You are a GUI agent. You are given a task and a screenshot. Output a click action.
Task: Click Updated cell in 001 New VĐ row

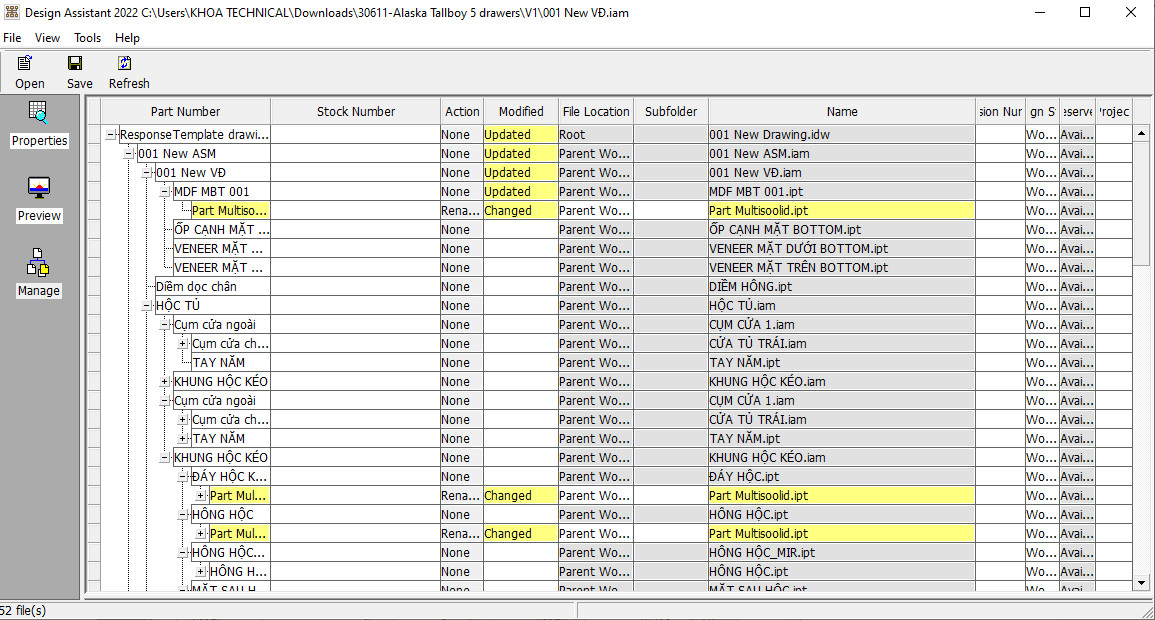[x=520, y=173]
